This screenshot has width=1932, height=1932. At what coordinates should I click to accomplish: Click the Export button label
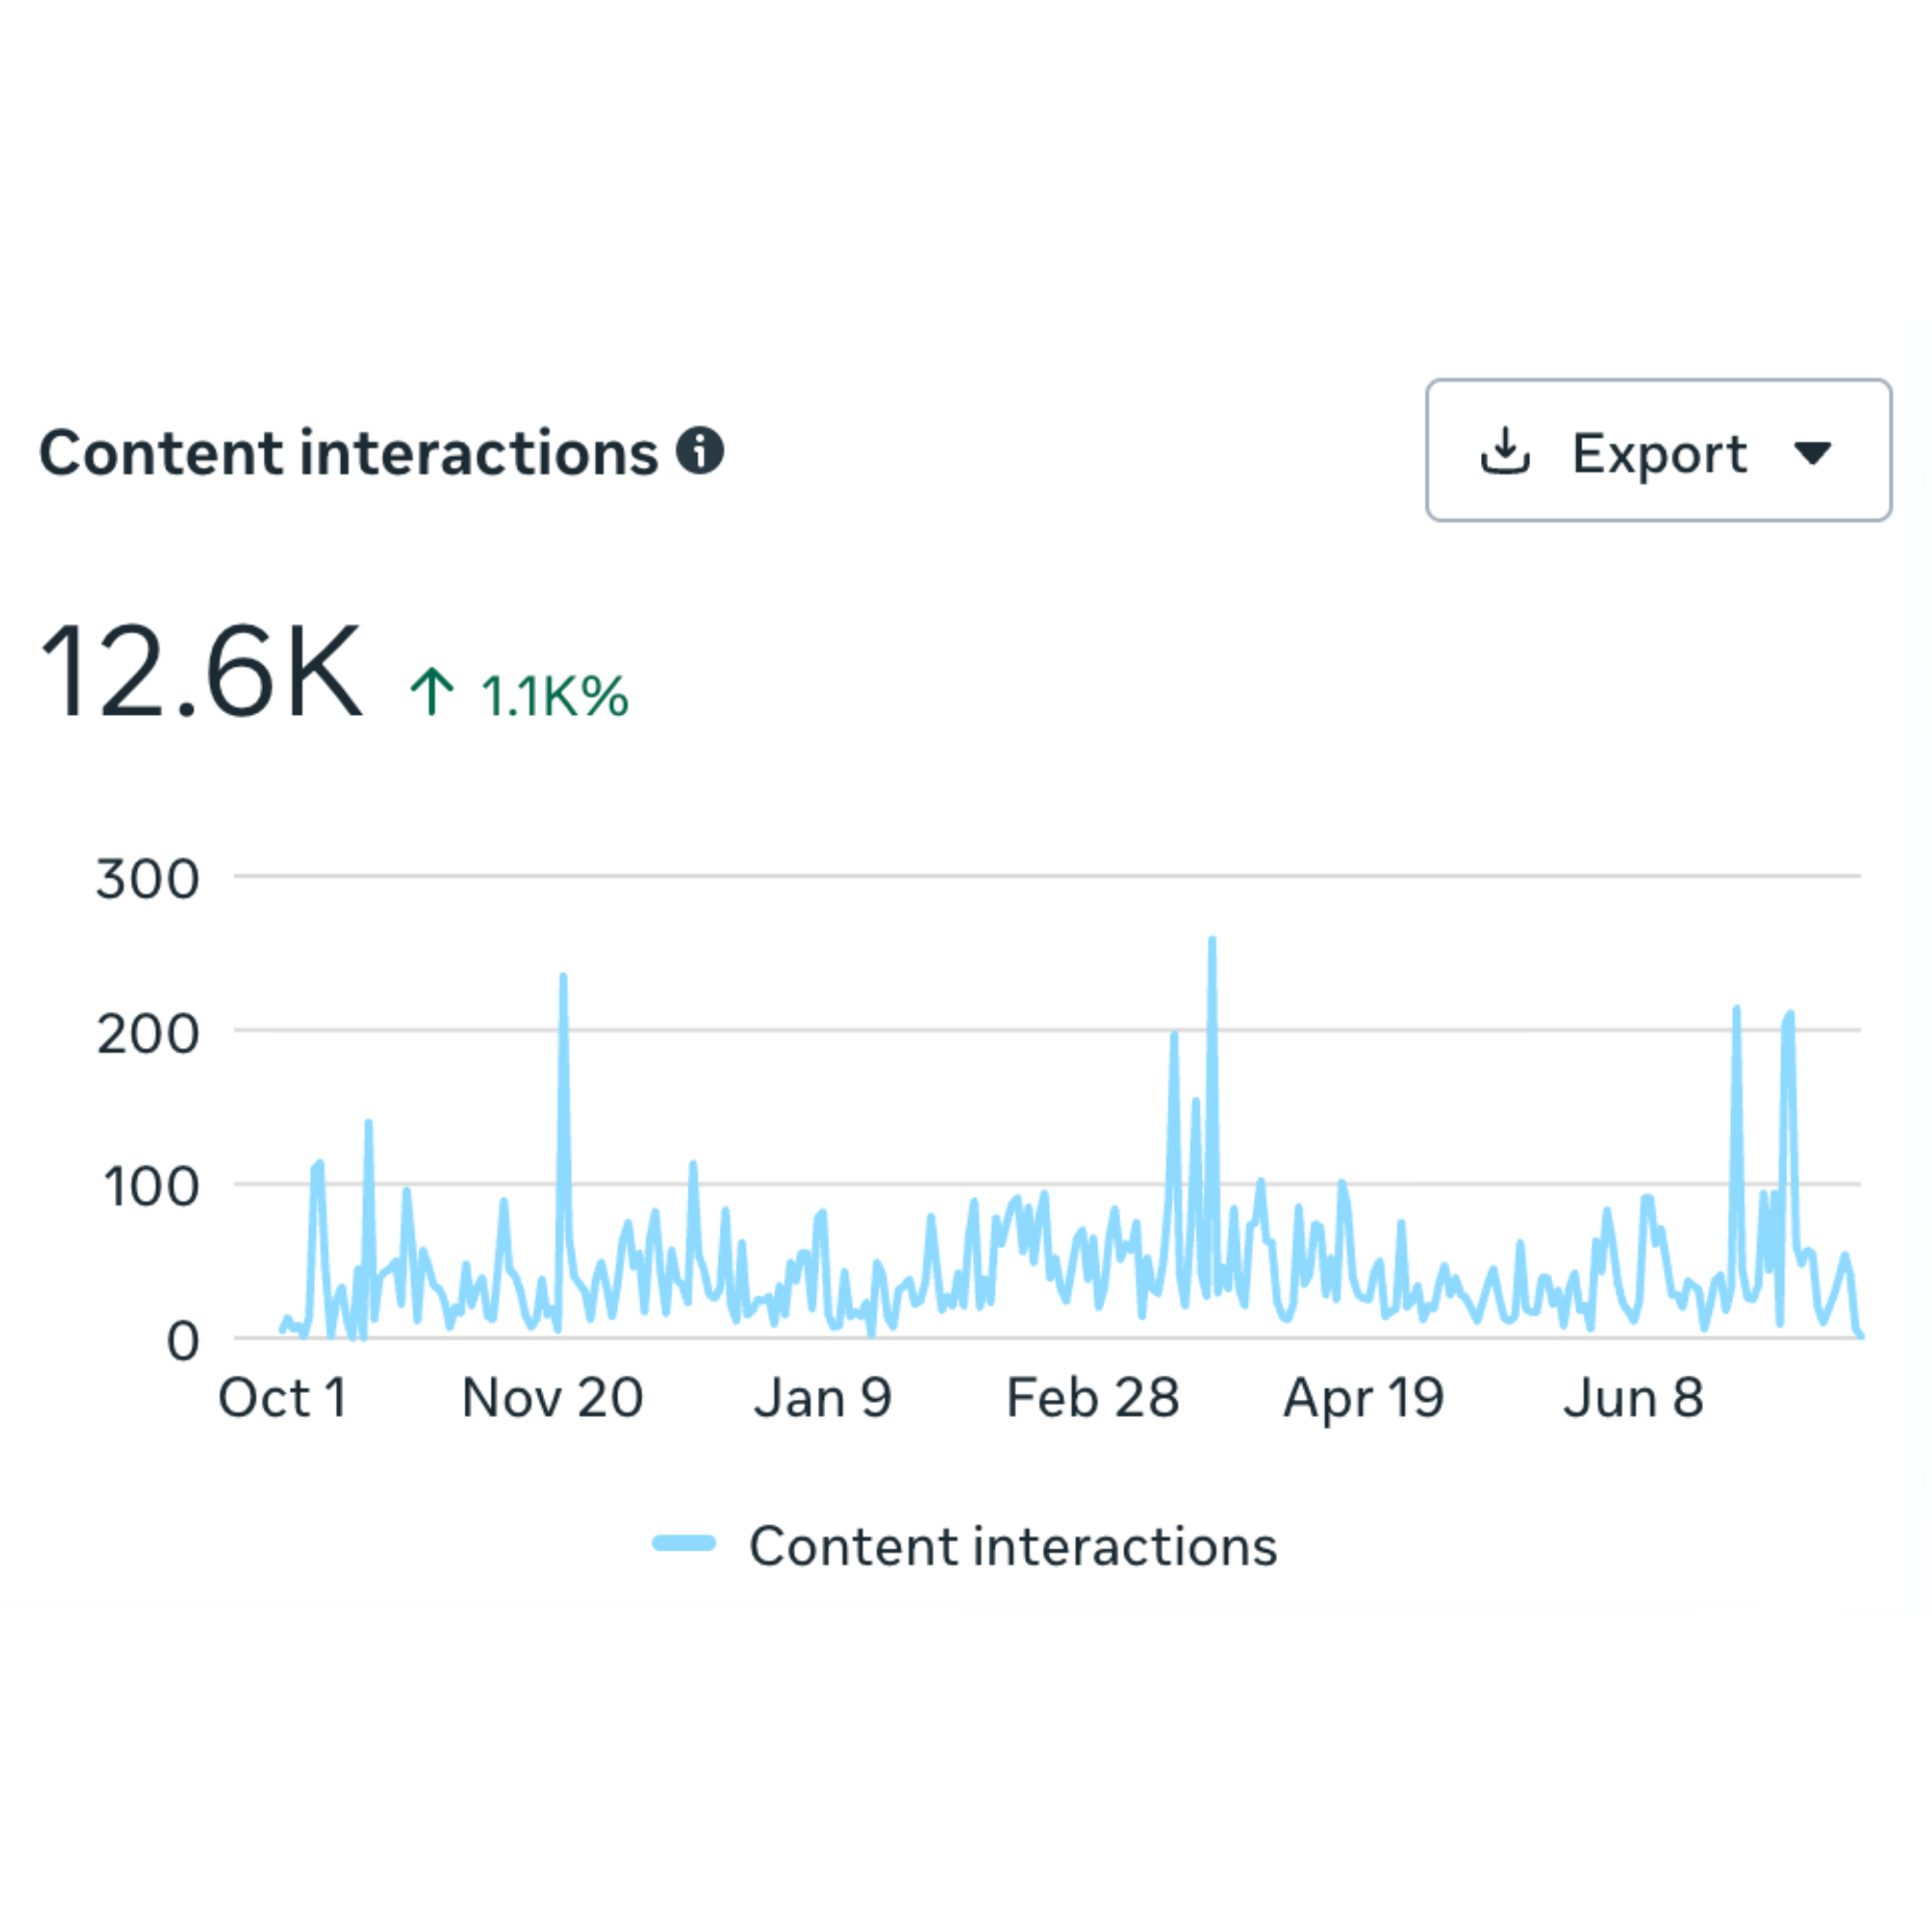tap(1660, 453)
